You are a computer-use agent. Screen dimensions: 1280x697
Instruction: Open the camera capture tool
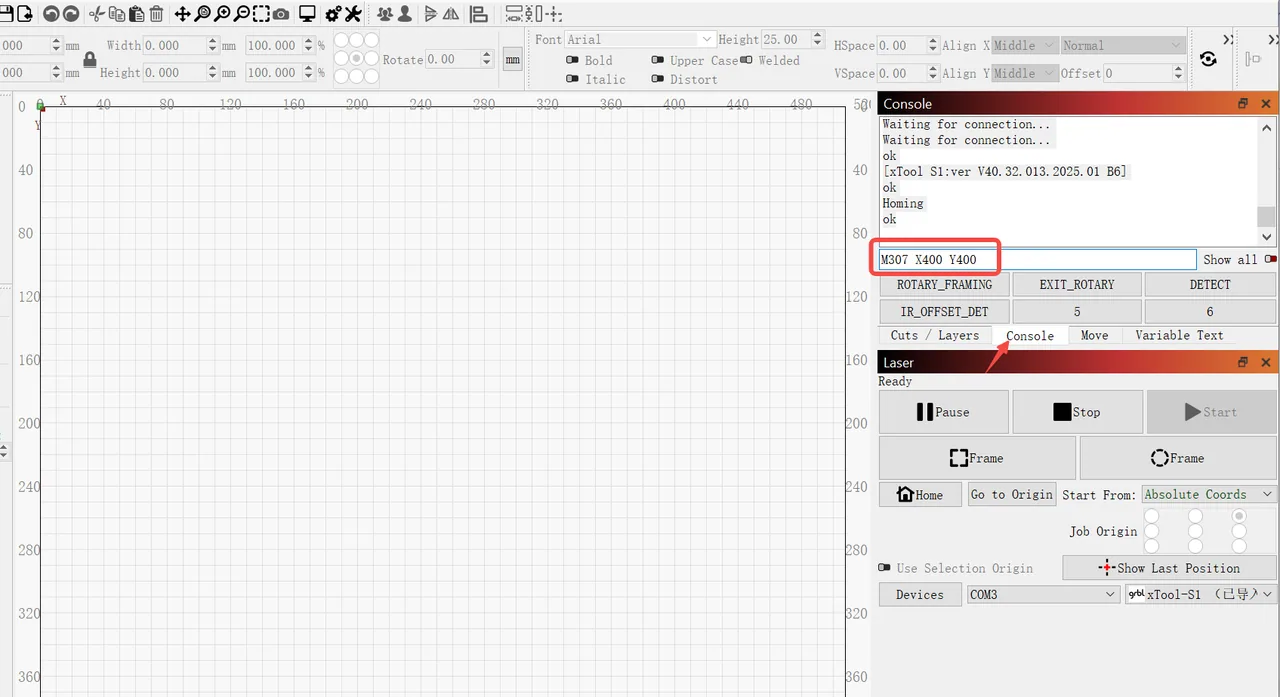(x=281, y=14)
